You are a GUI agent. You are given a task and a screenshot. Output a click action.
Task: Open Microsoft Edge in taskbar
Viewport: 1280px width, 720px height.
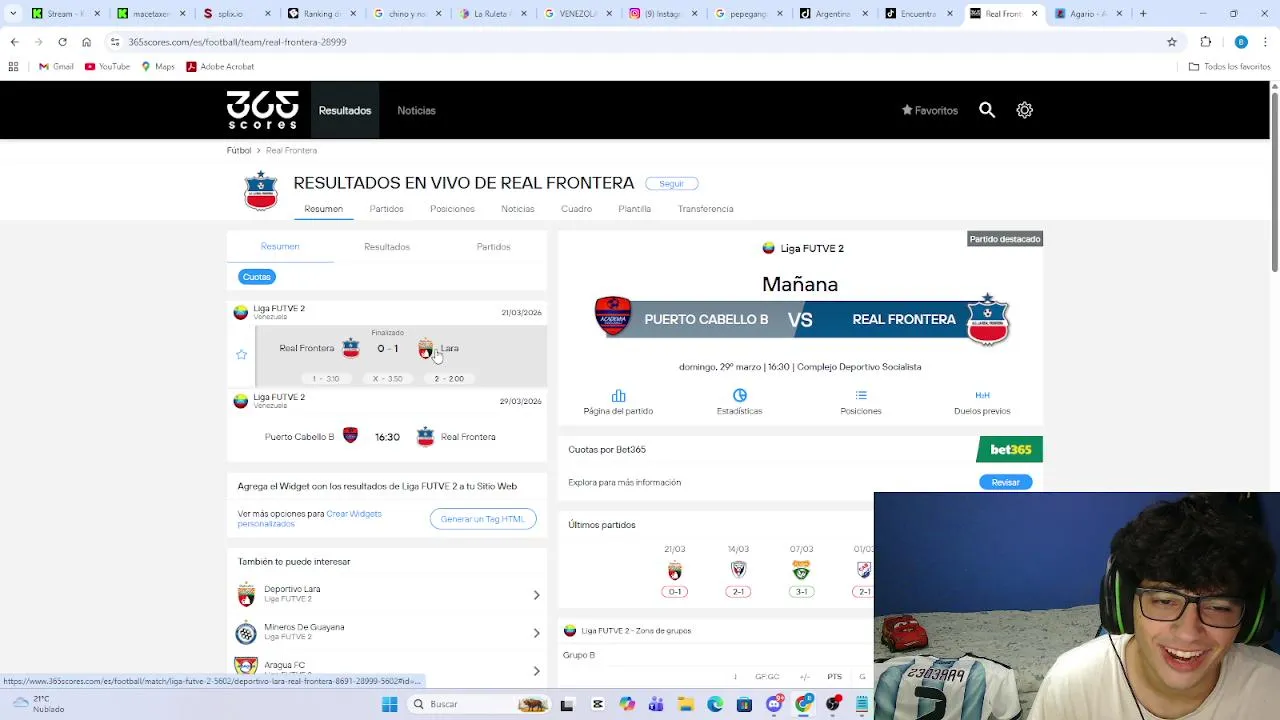tap(715, 704)
